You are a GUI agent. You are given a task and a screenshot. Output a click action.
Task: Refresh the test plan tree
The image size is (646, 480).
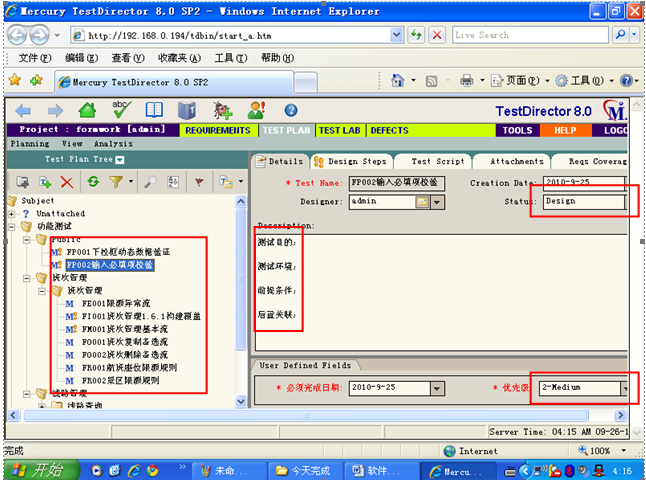94,181
